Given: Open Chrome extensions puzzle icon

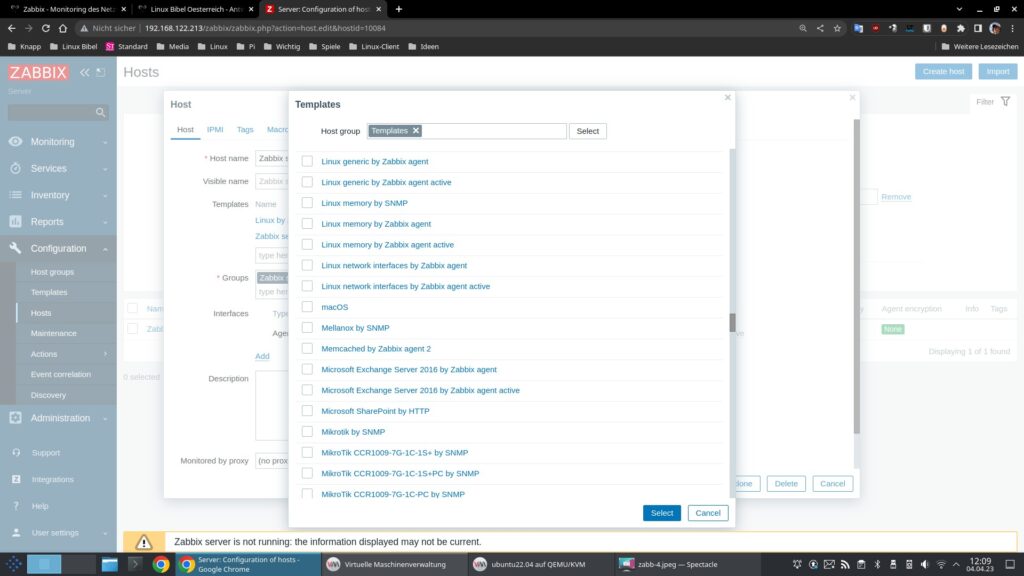Looking at the screenshot, I should [961, 28].
